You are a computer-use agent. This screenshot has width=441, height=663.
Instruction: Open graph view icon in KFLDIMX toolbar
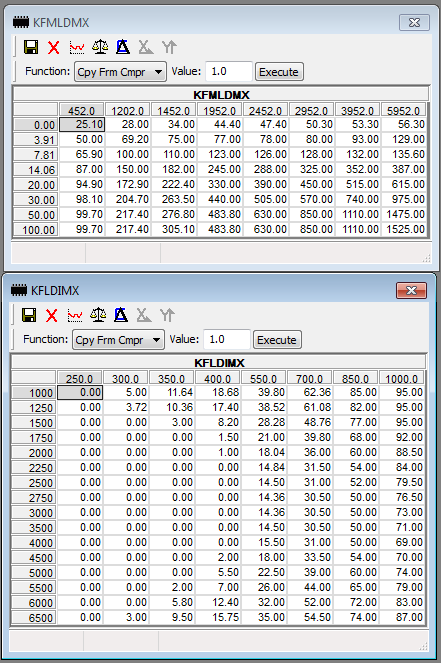coord(75,315)
